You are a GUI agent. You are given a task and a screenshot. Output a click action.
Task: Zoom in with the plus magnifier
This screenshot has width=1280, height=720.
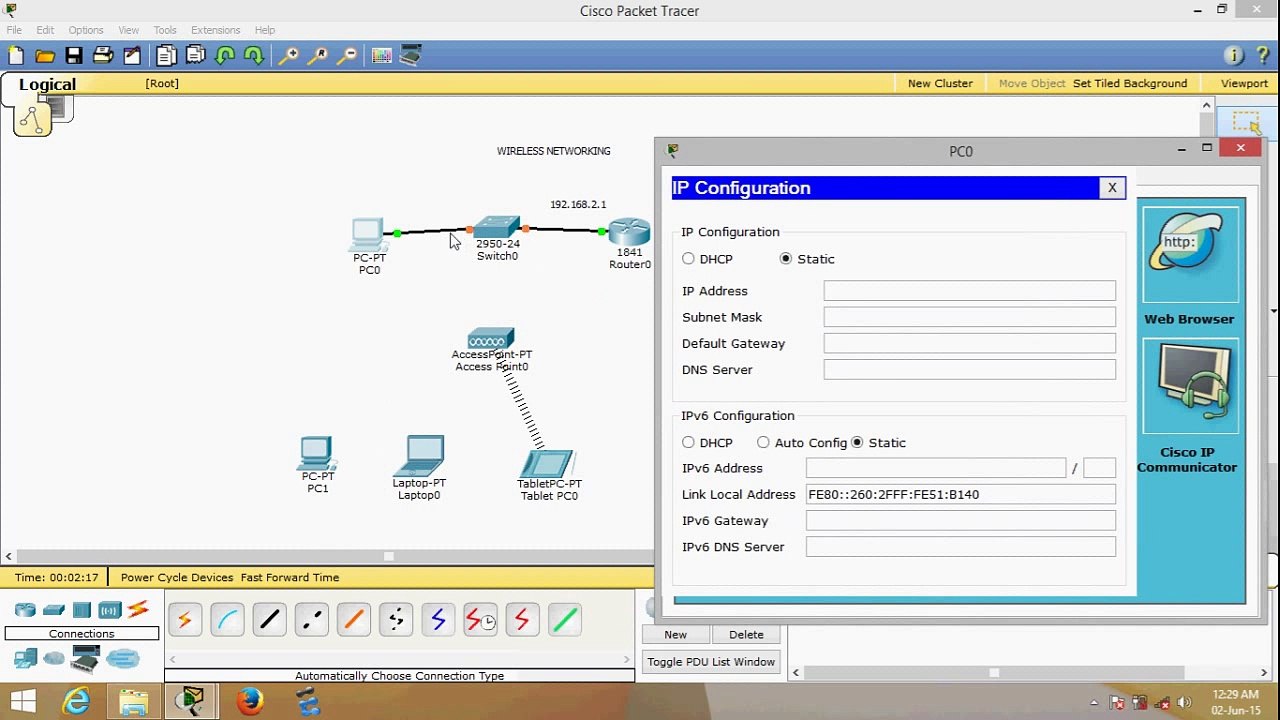point(288,56)
